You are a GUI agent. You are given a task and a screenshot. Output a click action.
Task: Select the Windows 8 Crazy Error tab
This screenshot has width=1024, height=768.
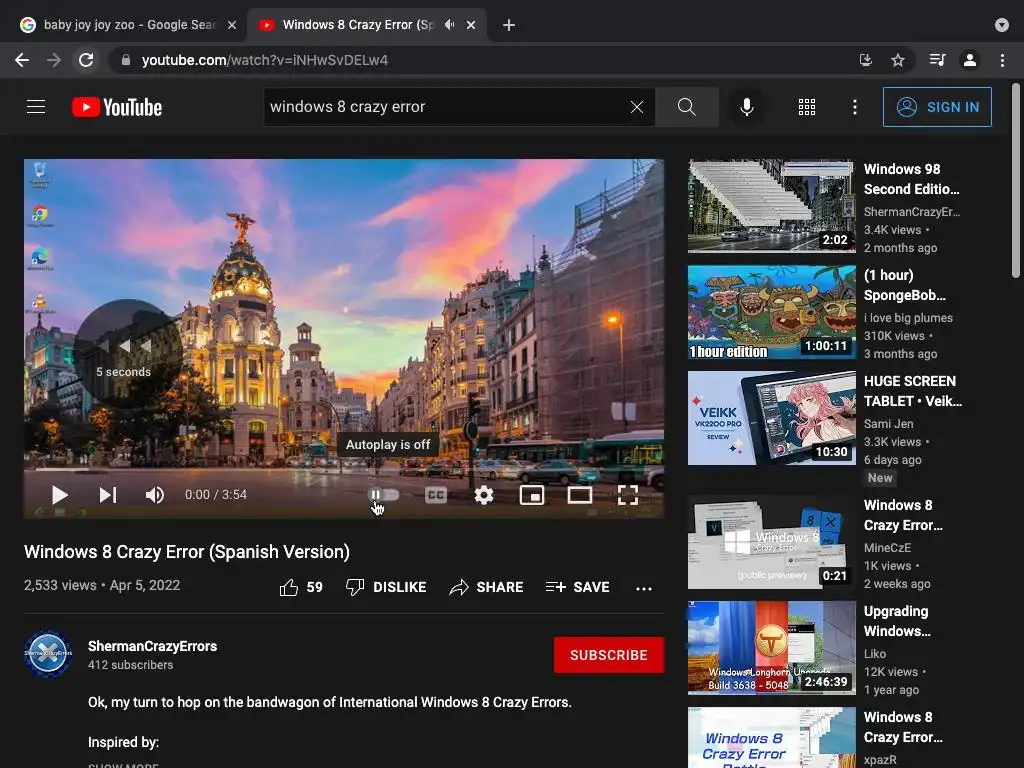(356, 25)
